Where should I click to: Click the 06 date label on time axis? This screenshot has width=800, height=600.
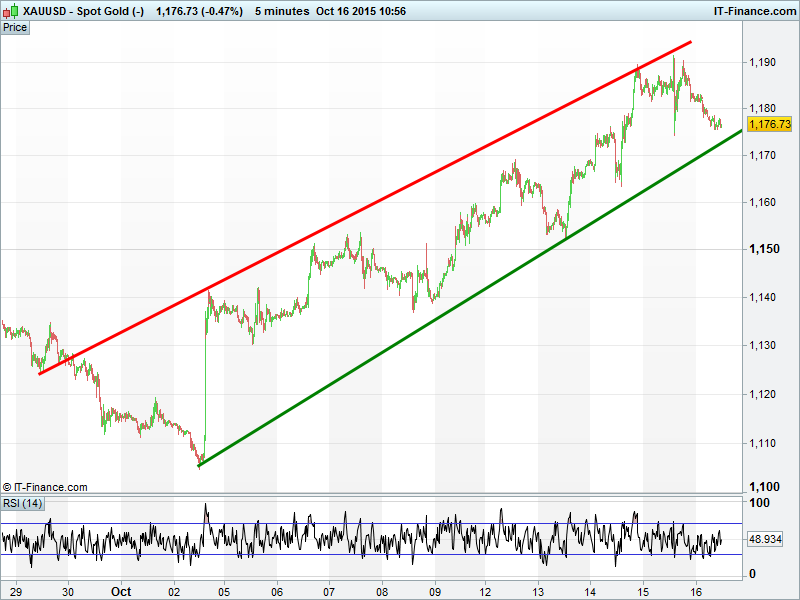pyautogui.click(x=277, y=592)
